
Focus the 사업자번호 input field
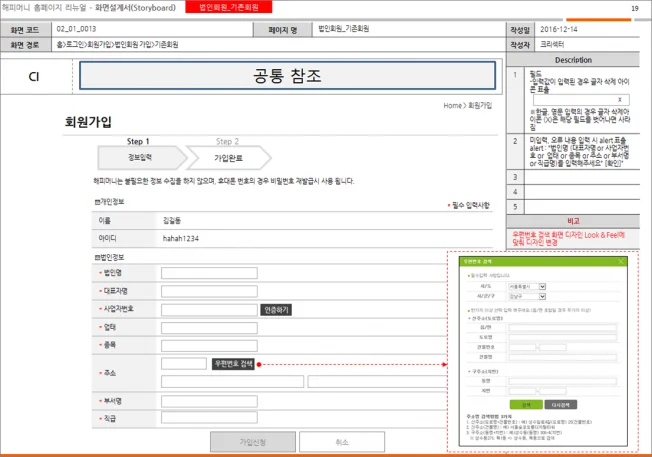[x=209, y=310]
